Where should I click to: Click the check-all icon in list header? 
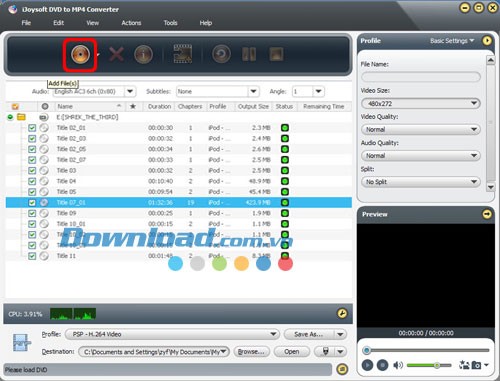[x=15, y=106]
